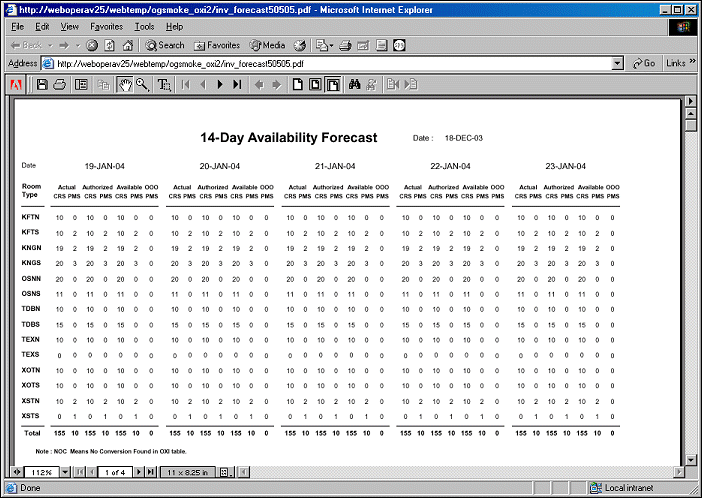Click the browser Home icon
The width and height of the screenshot is (702, 498).
(x=128, y=45)
